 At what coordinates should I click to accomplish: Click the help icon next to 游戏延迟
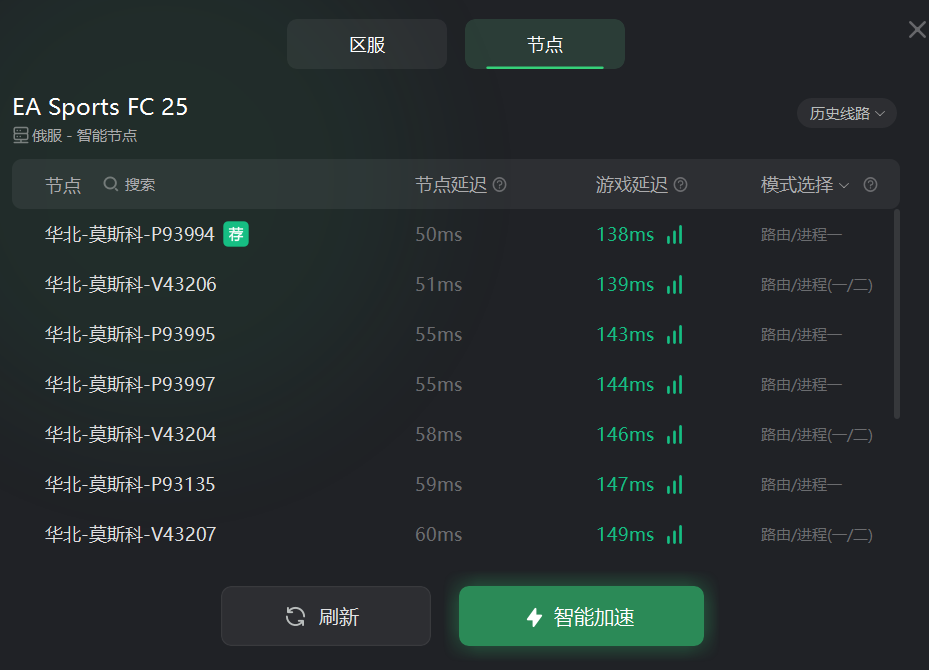pos(681,185)
